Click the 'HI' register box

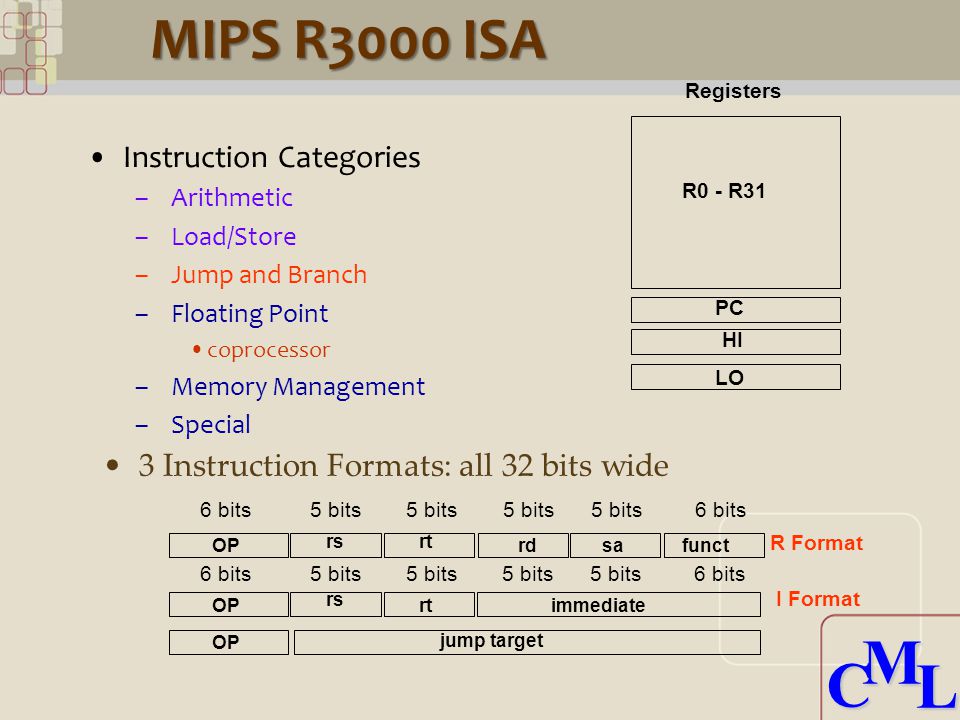(x=736, y=342)
